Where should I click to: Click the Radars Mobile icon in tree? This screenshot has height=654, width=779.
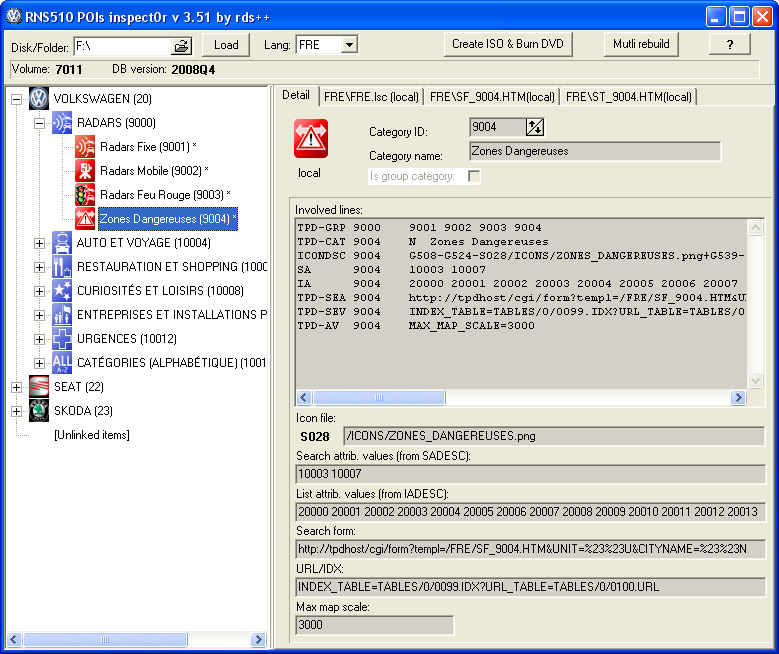pyautogui.click(x=86, y=171)
